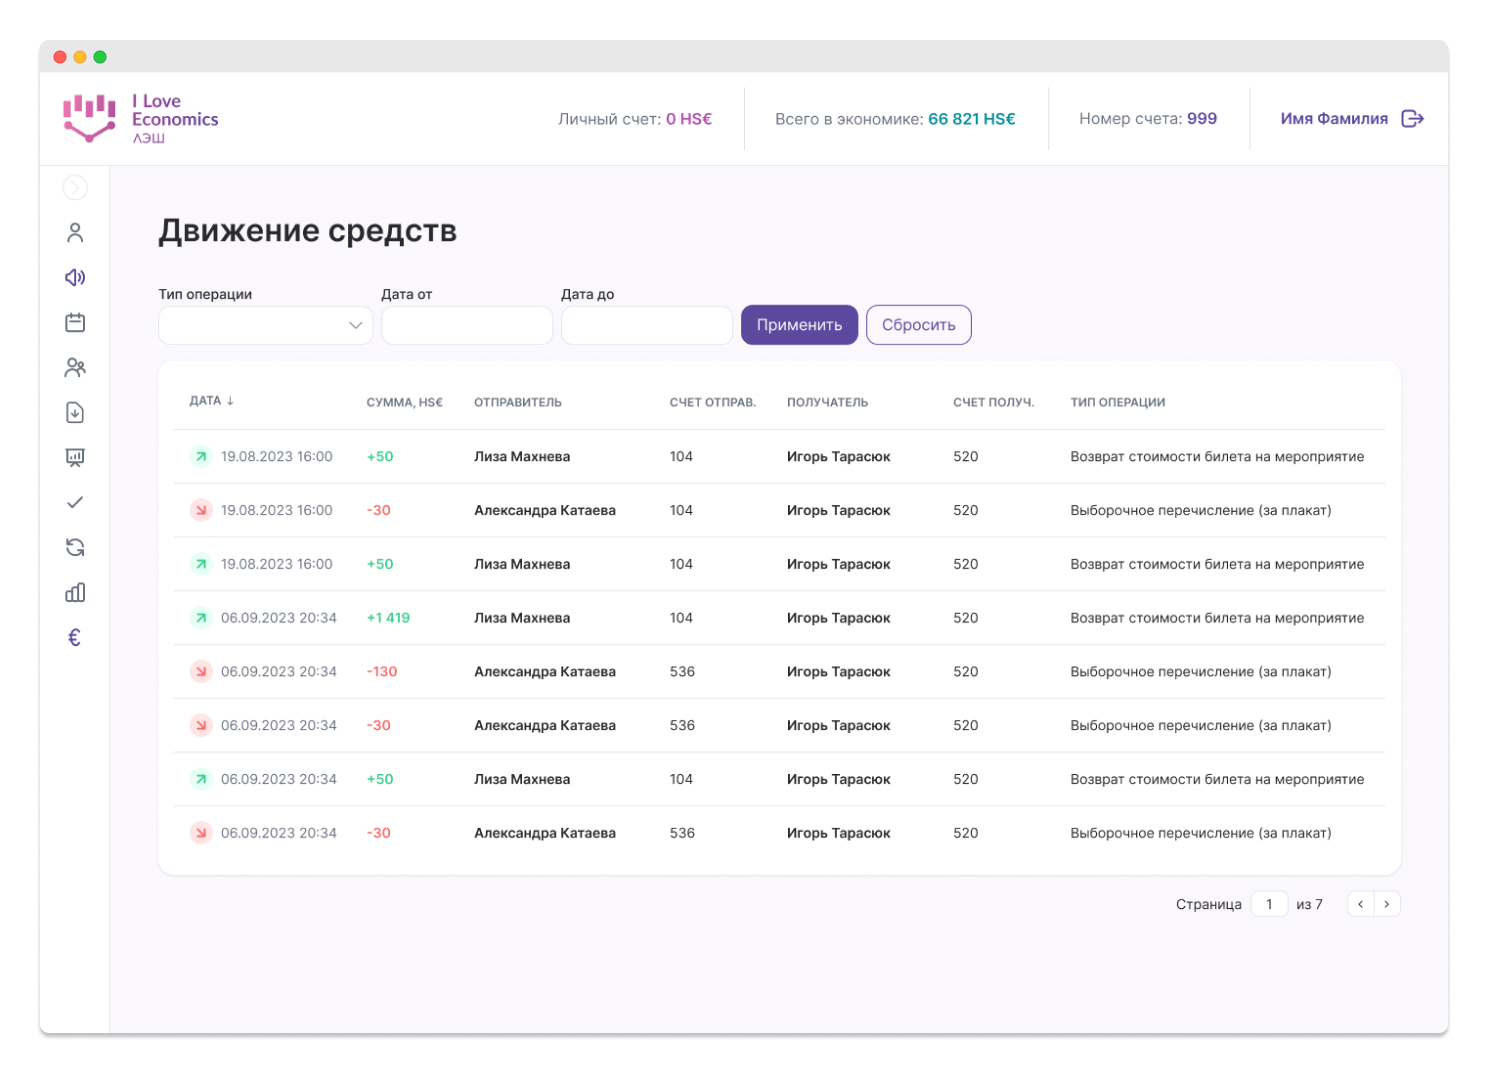Click the green arrow of the 06.09.2023 +50 row
This screenshot has height=1070, width=1488.
click(x=201, y=779)
